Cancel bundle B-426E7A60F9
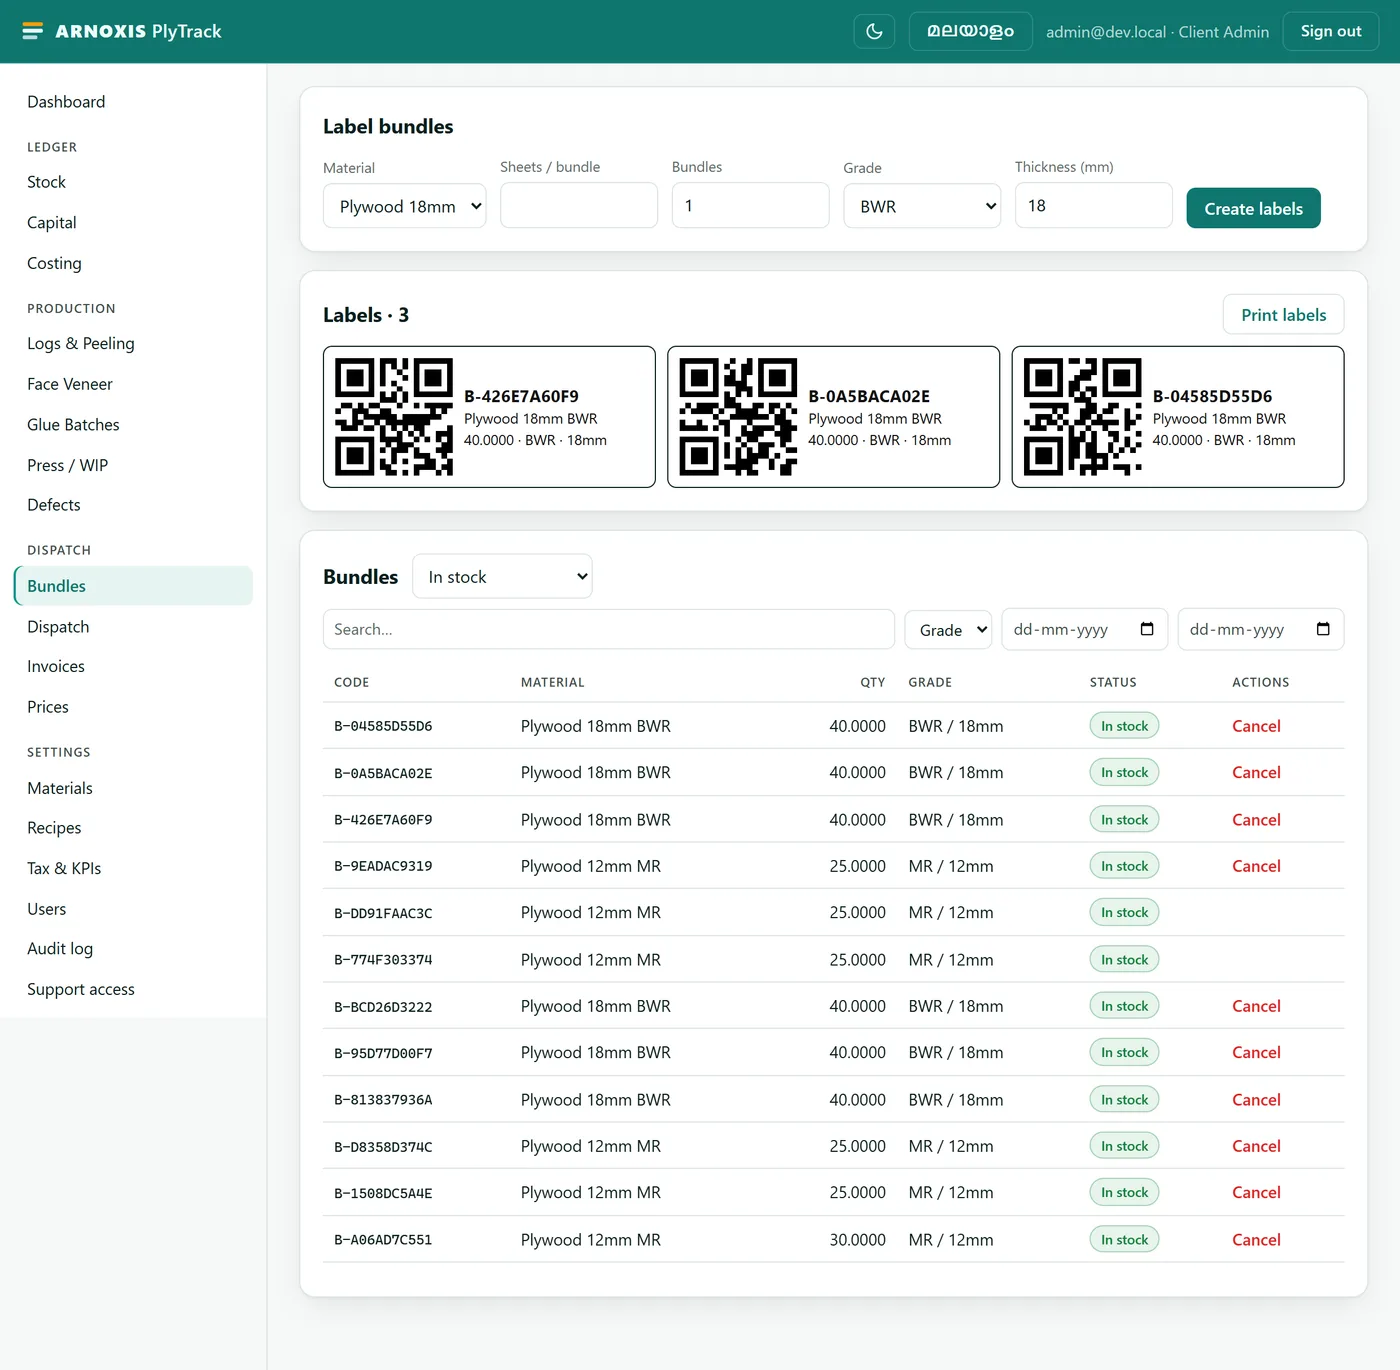 click(x=1256, y=819)
